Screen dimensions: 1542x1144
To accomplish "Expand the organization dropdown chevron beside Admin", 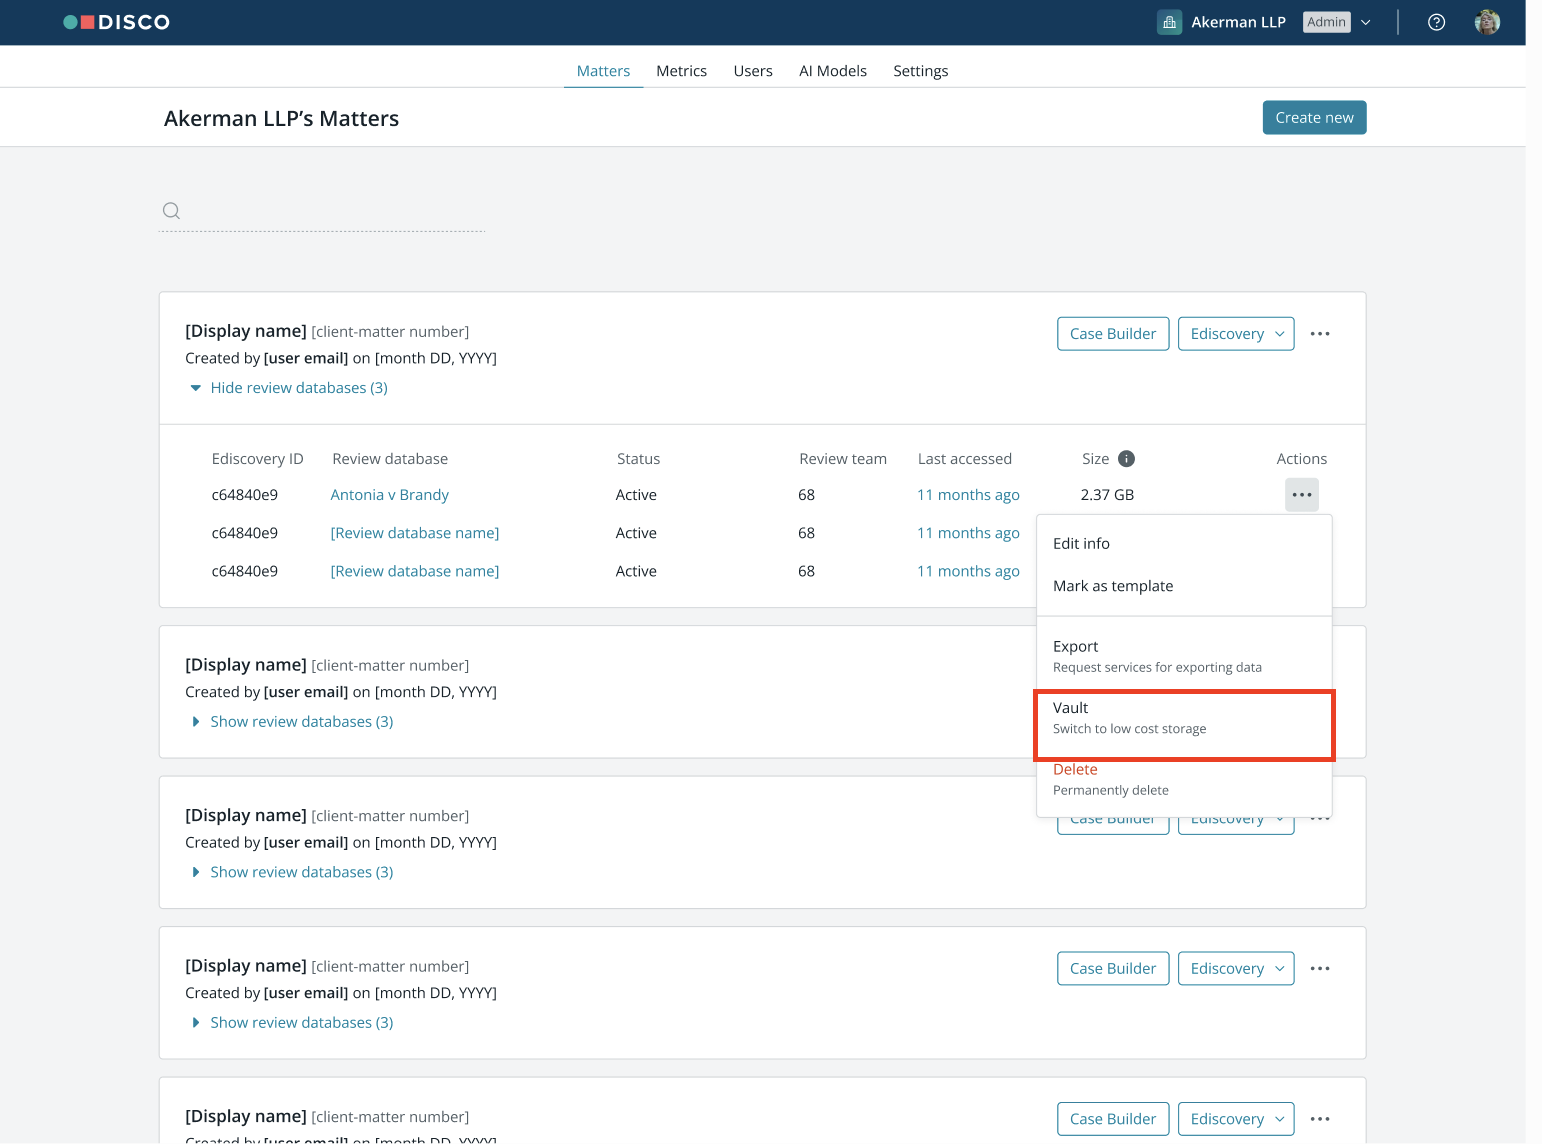I will pyautogui.click(x=1366, y=22).
